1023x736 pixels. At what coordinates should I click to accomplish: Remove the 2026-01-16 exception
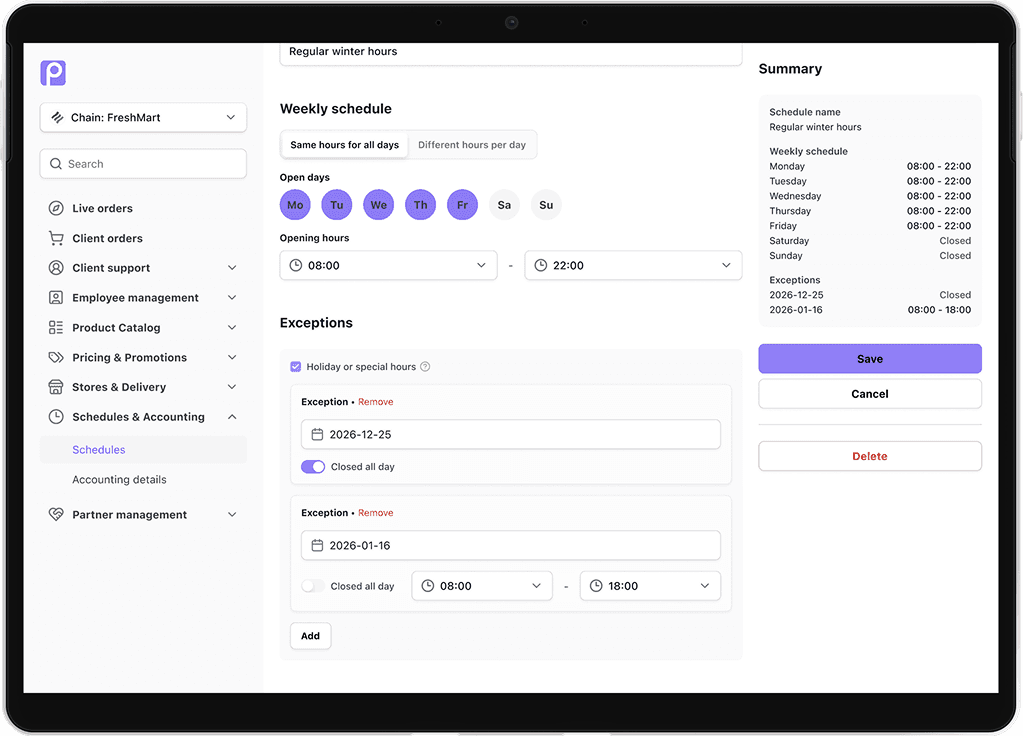(376, 513)
